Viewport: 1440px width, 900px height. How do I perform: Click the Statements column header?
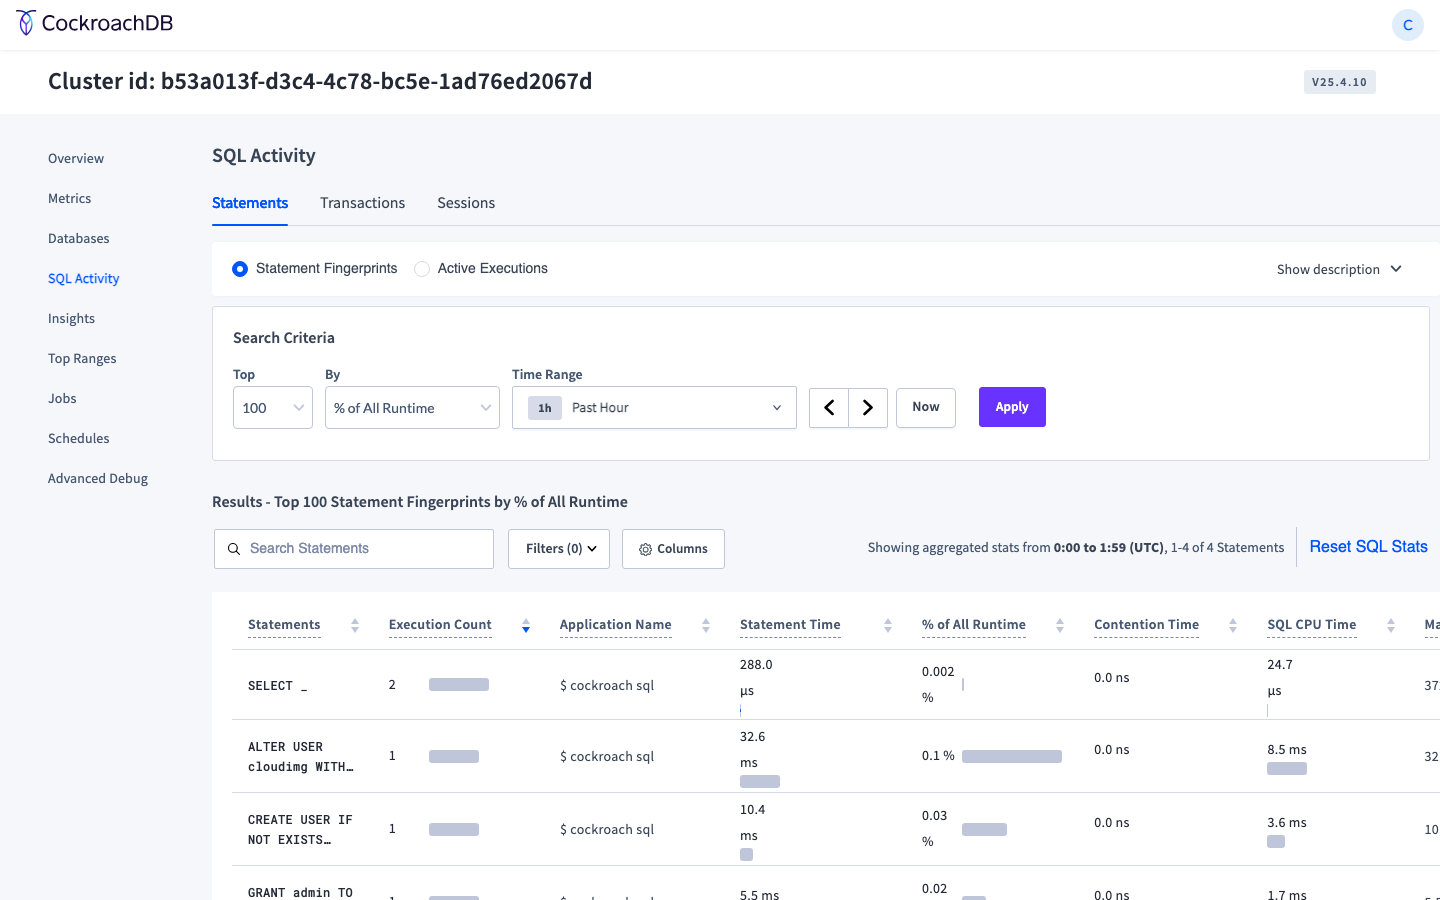click(x=284, y=625)
